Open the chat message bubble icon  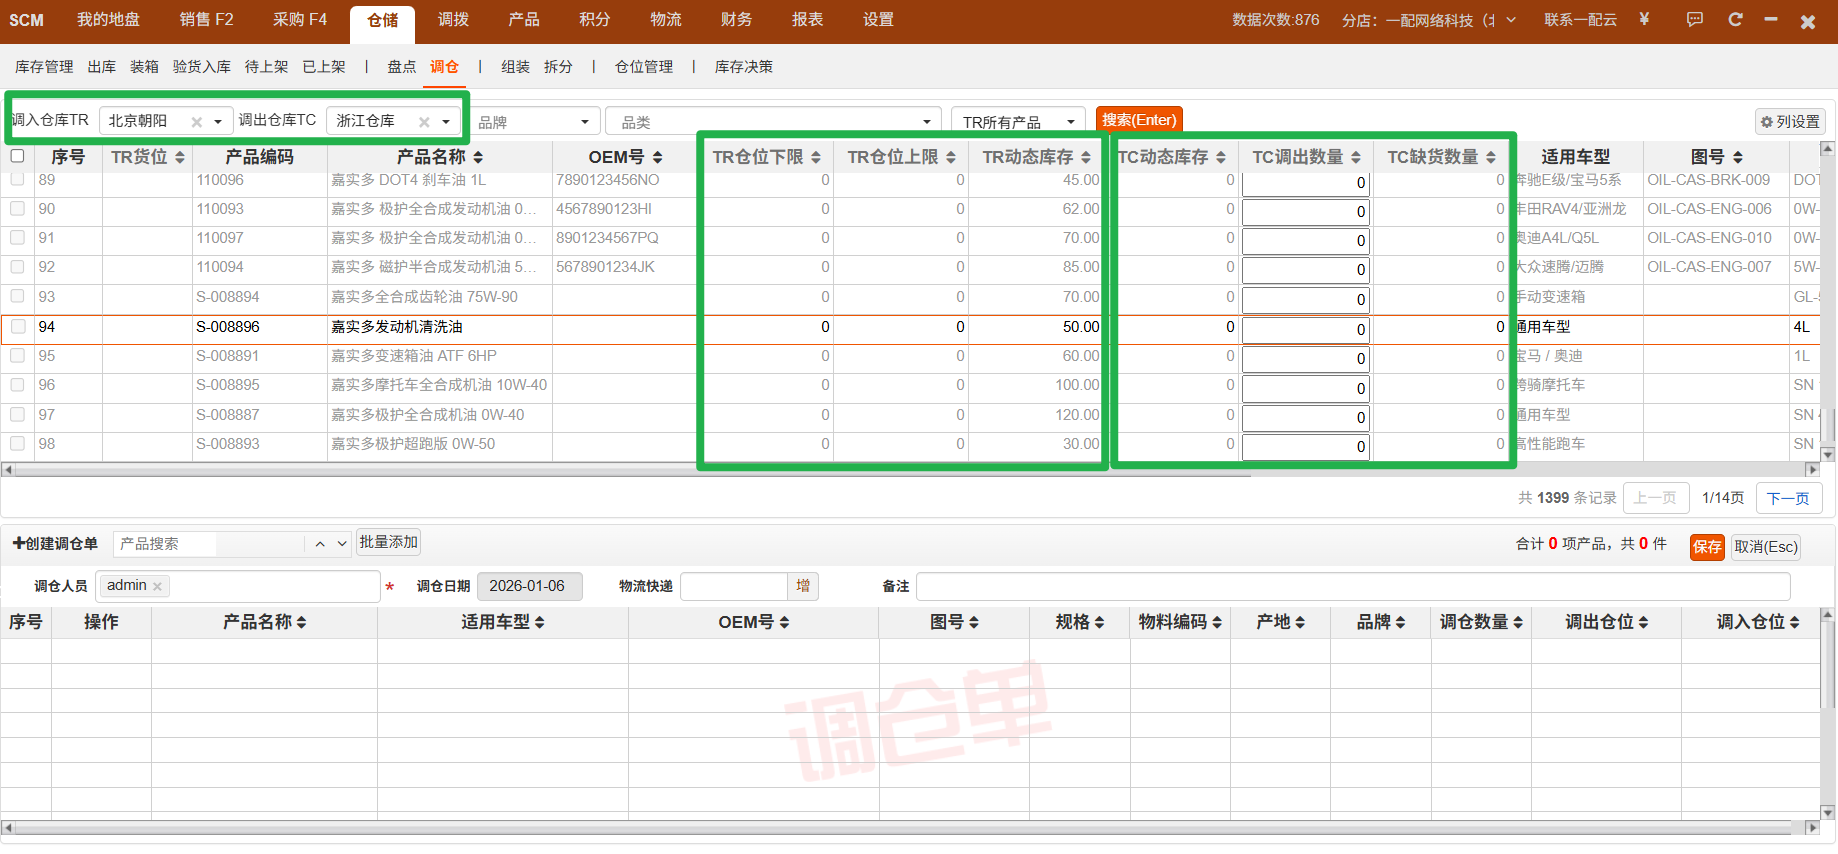click(1694, 20)
